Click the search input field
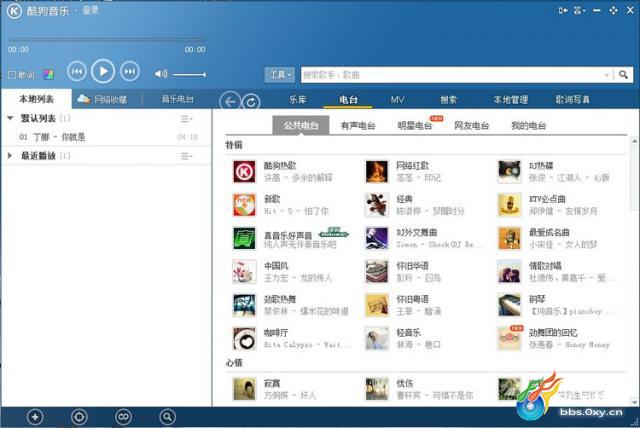 452,75
